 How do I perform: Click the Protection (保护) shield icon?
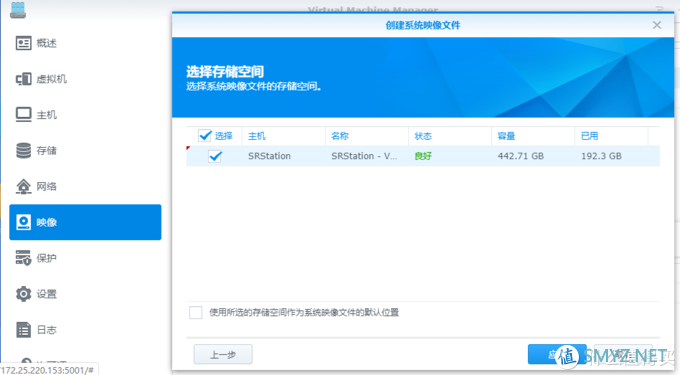pyautogui.click(x=23, y=258)
